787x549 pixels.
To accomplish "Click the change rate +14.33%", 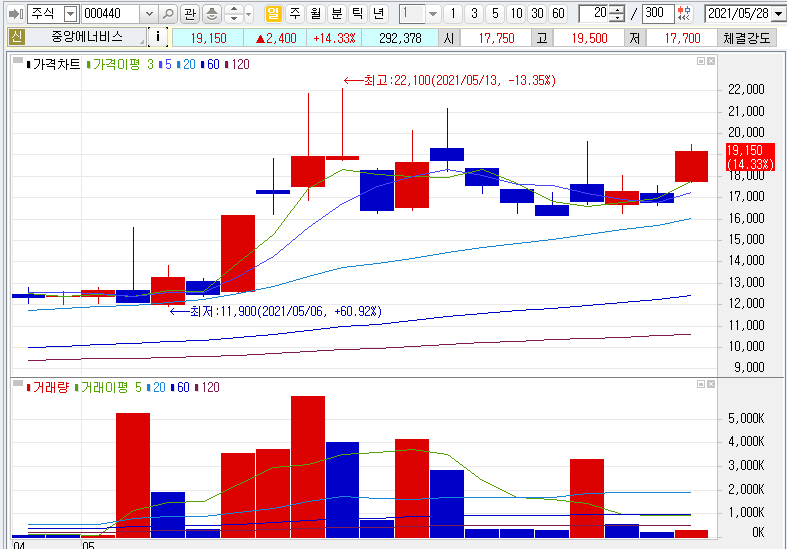I will tap(334, 38).
